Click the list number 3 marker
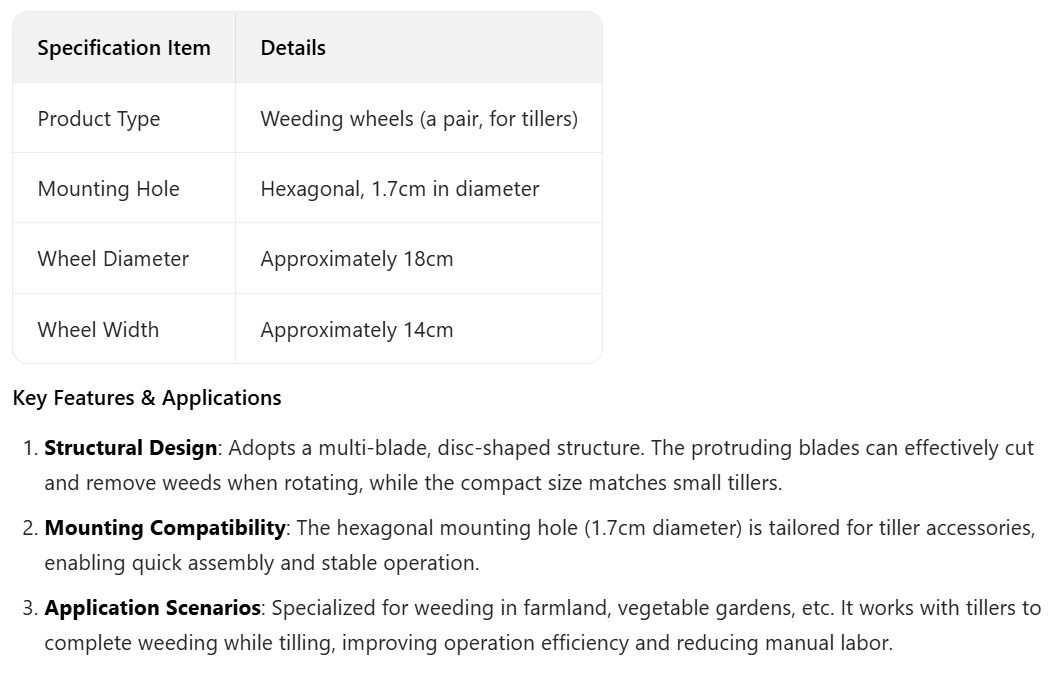 [x=29, y=607]
